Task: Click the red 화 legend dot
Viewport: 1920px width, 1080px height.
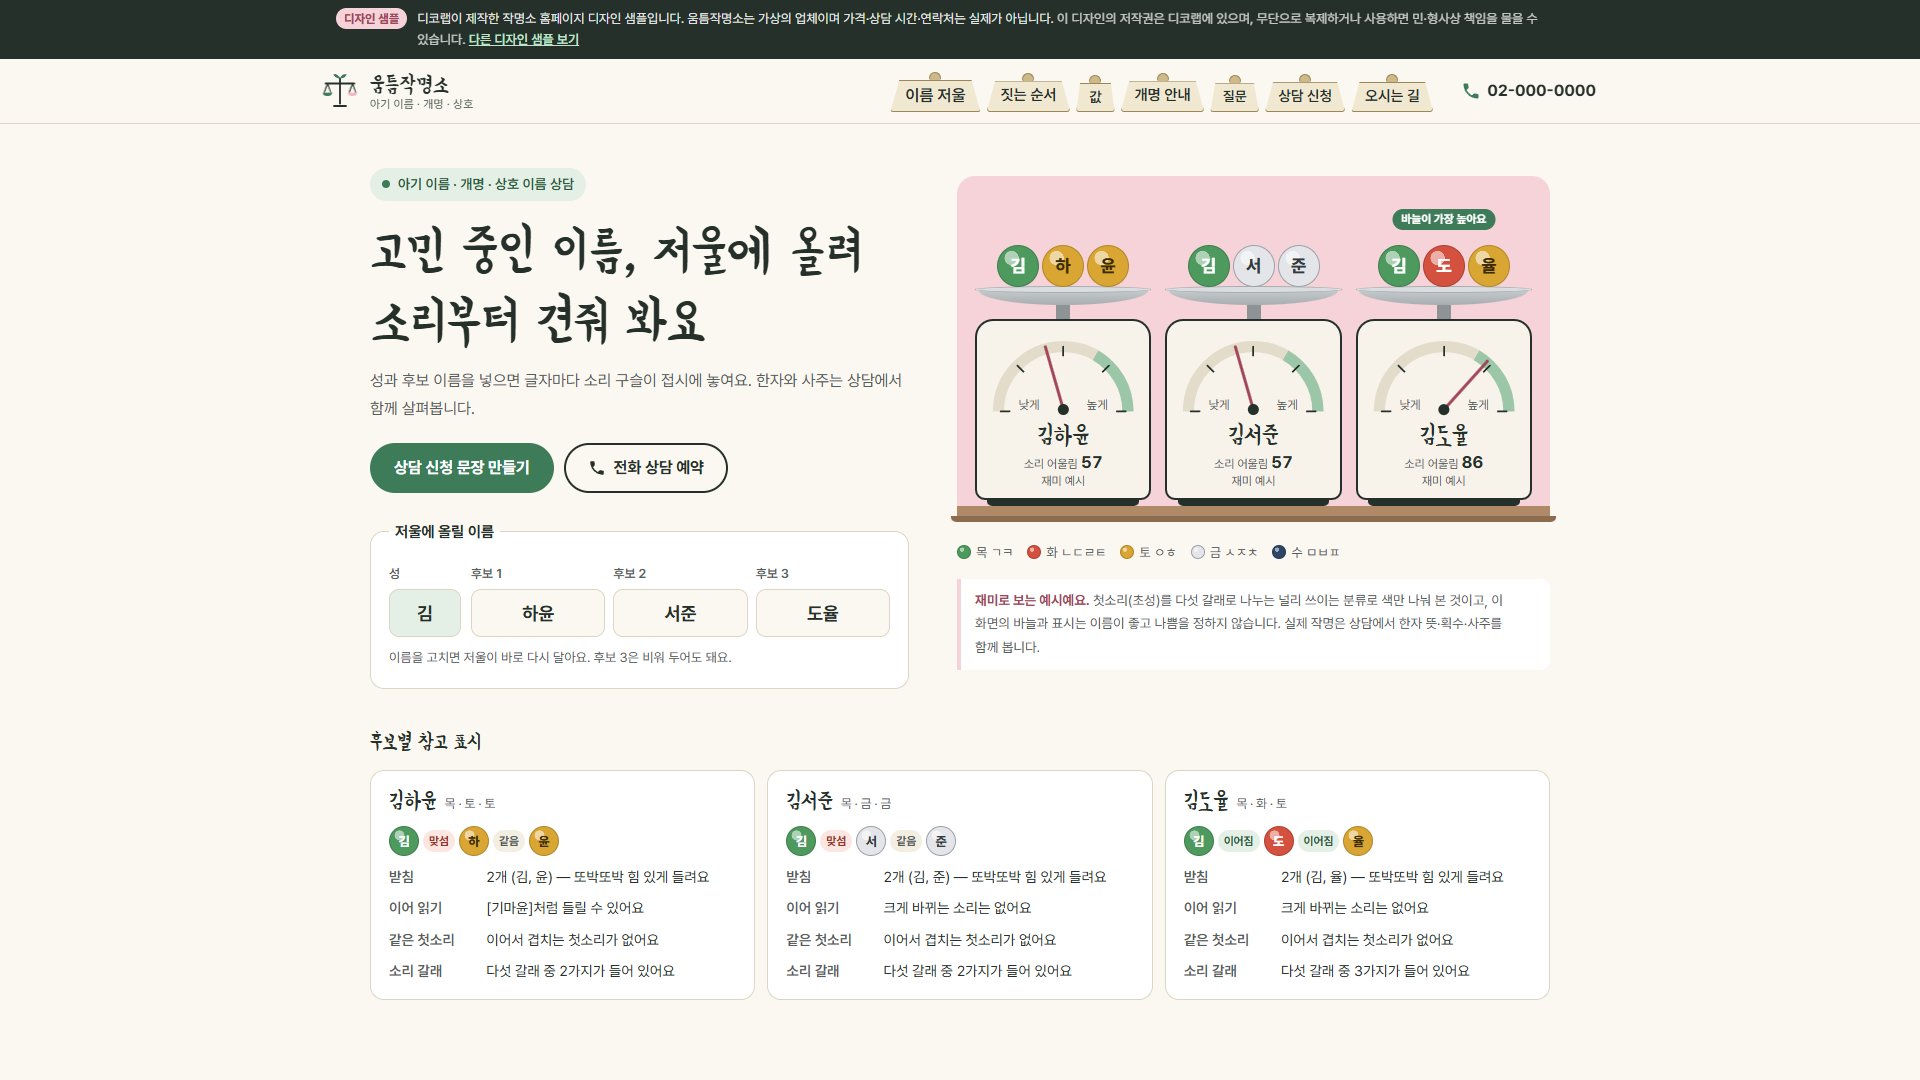Action: 1034,552
